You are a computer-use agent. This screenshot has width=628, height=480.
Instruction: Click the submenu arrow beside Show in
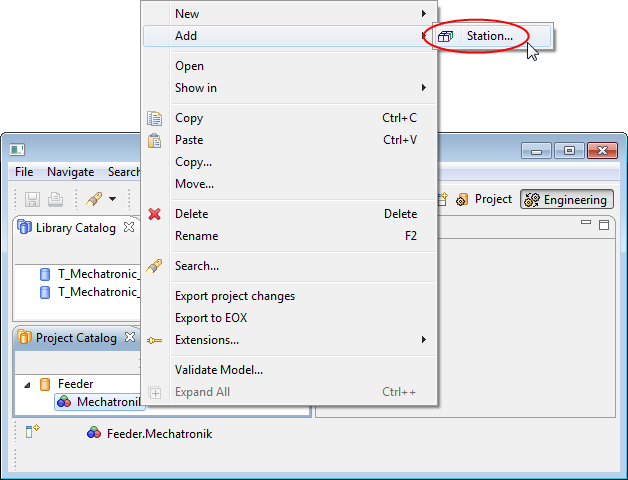click(424, 88)
